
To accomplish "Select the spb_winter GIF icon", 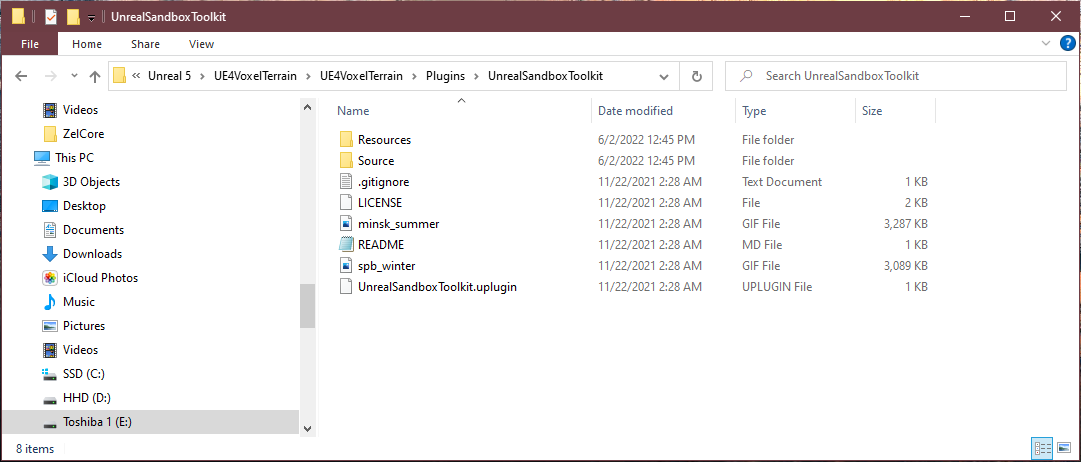I will pos(346,266).
